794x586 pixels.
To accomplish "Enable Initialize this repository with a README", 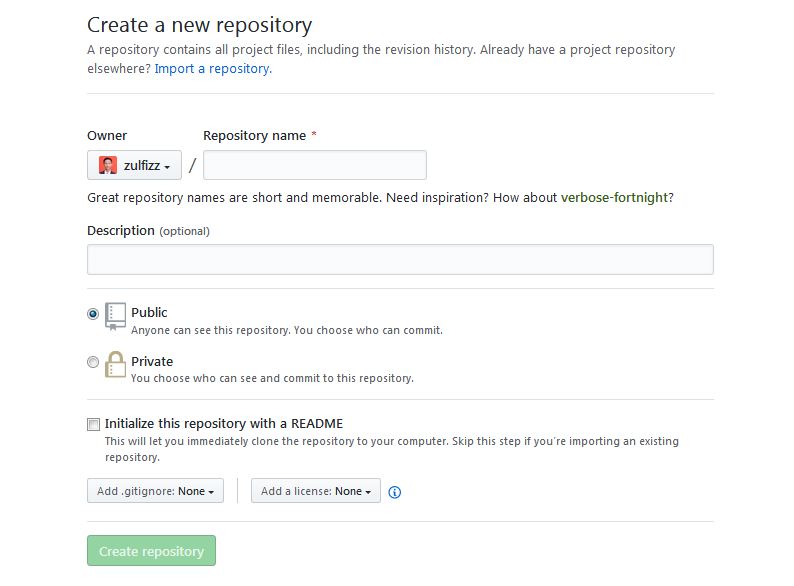I will [93, 424].
